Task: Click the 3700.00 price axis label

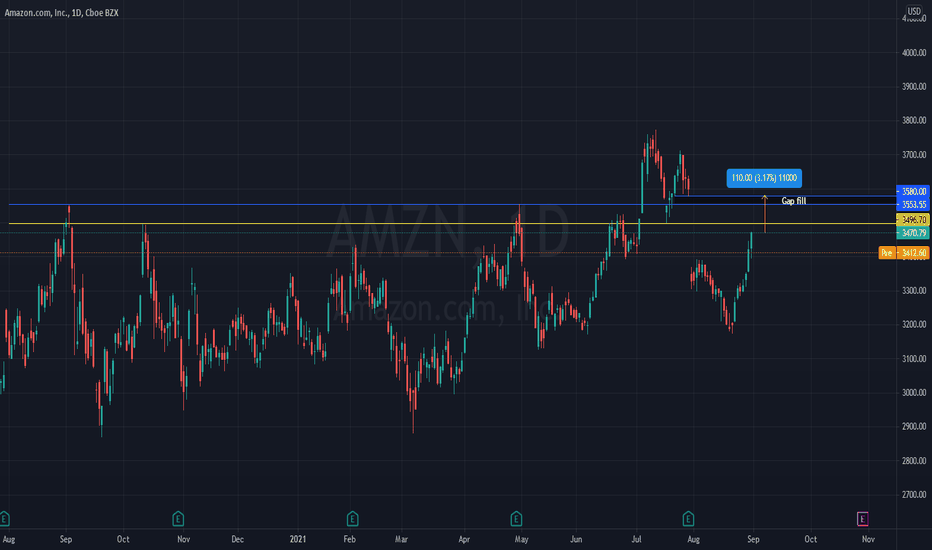Action: point(914,155)
